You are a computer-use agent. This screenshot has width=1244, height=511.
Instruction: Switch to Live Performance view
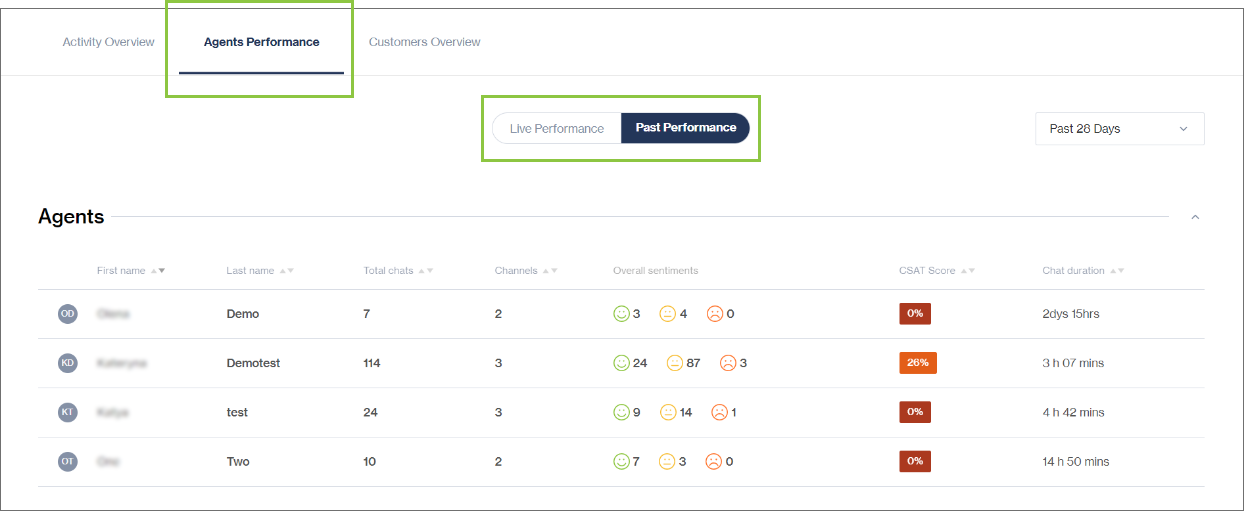coord(556,128)
